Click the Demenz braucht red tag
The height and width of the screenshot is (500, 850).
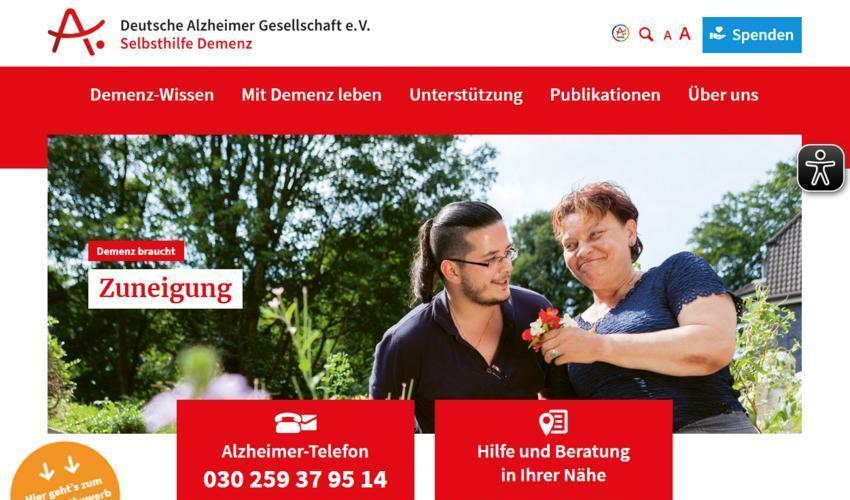[136, 251]
